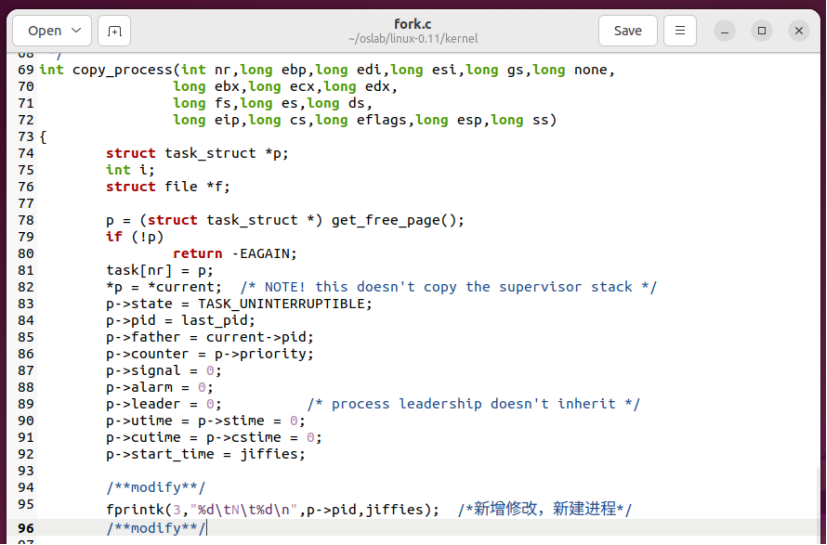827x545 pixels.
Task: Open the hamburger menu button
Action: pyautogui.click(x=680, y=31)
